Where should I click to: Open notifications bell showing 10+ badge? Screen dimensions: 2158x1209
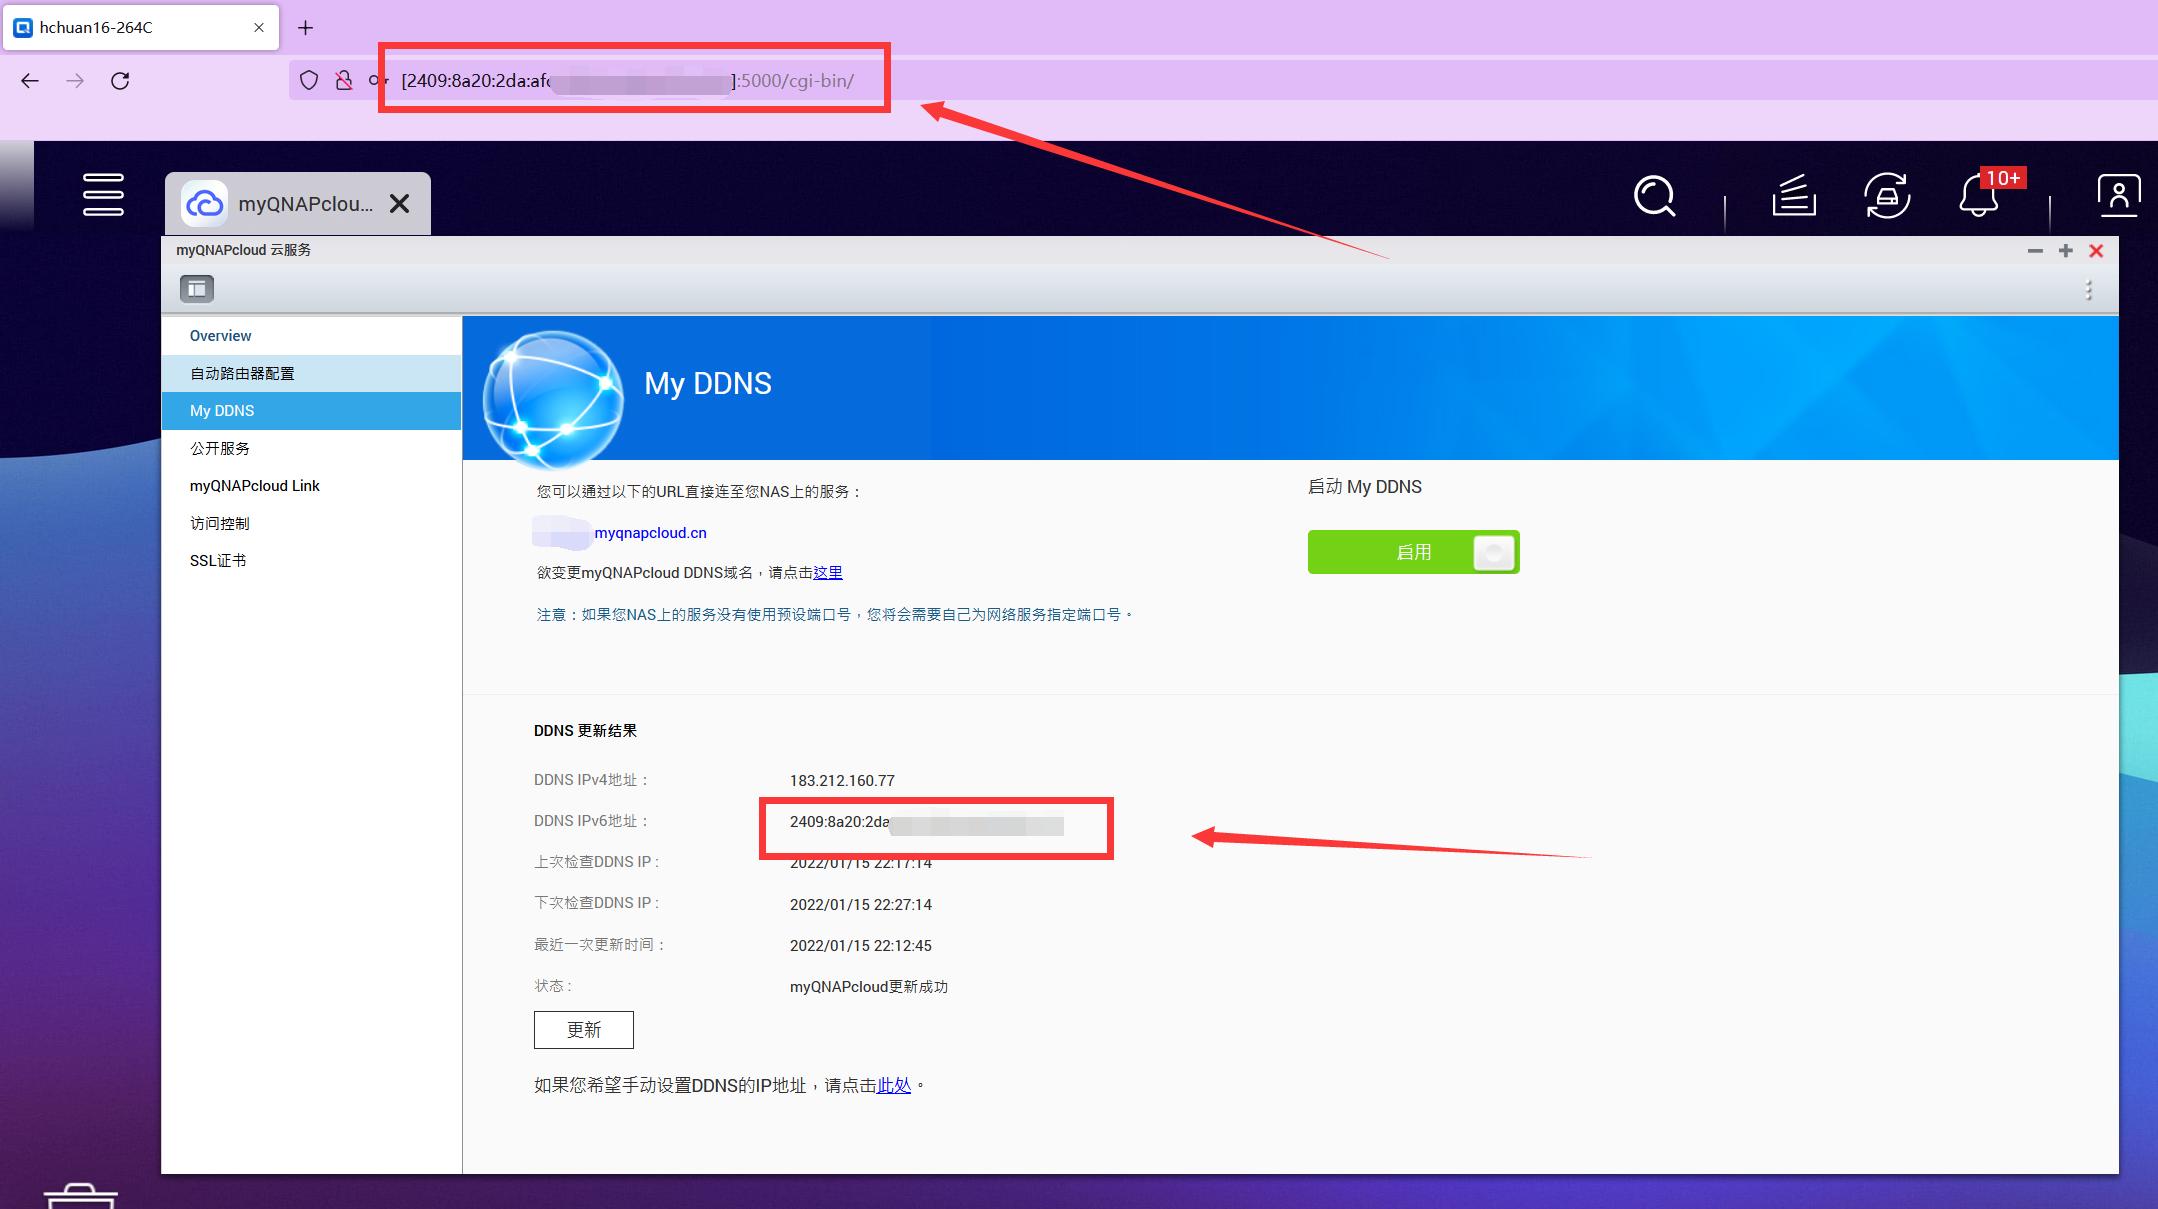(x=1977, y=196)
